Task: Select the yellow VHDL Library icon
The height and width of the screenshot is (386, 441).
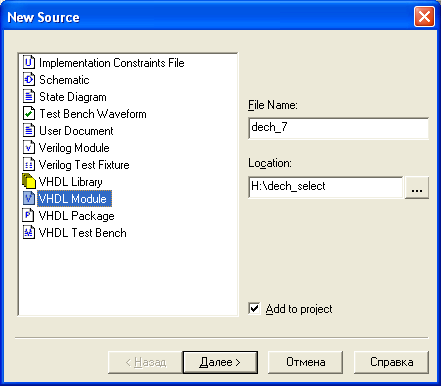Action: click(29, 181)
